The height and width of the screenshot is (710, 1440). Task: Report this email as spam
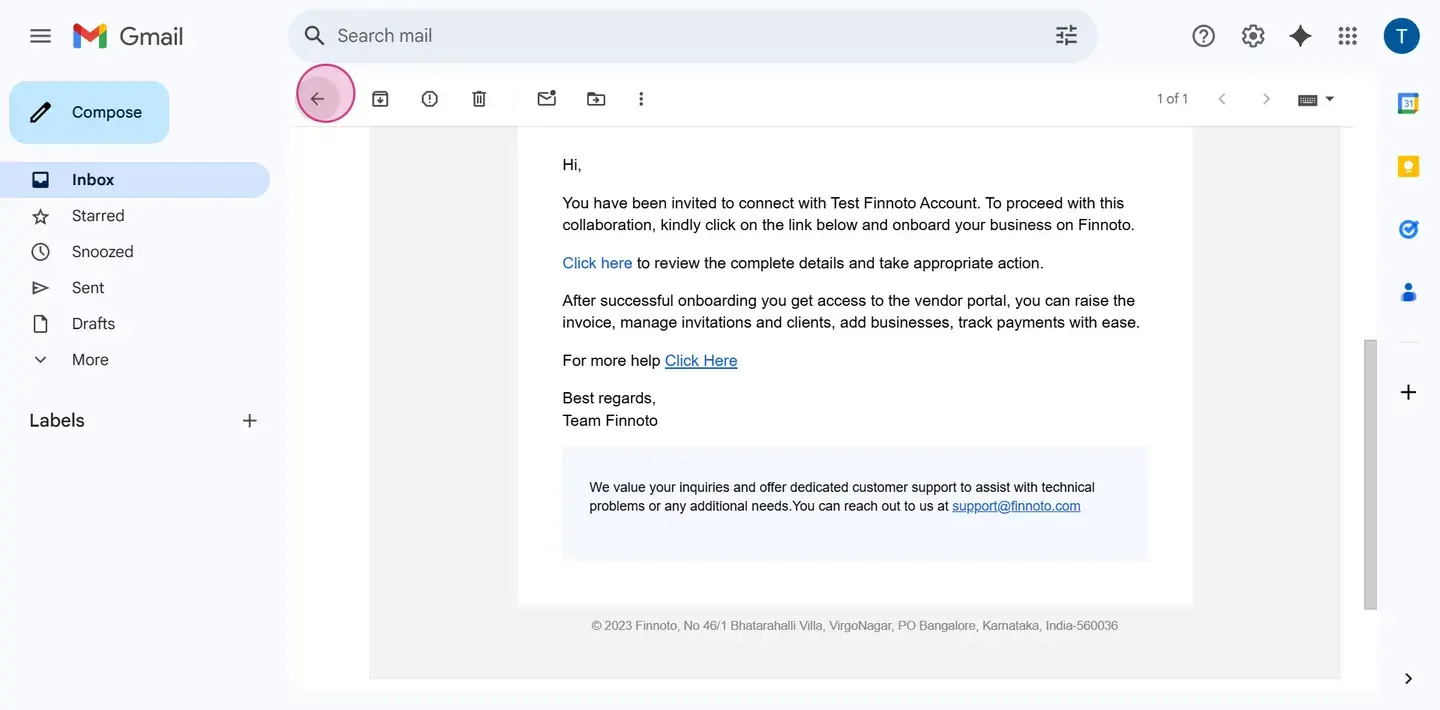(x=430, y=99)
